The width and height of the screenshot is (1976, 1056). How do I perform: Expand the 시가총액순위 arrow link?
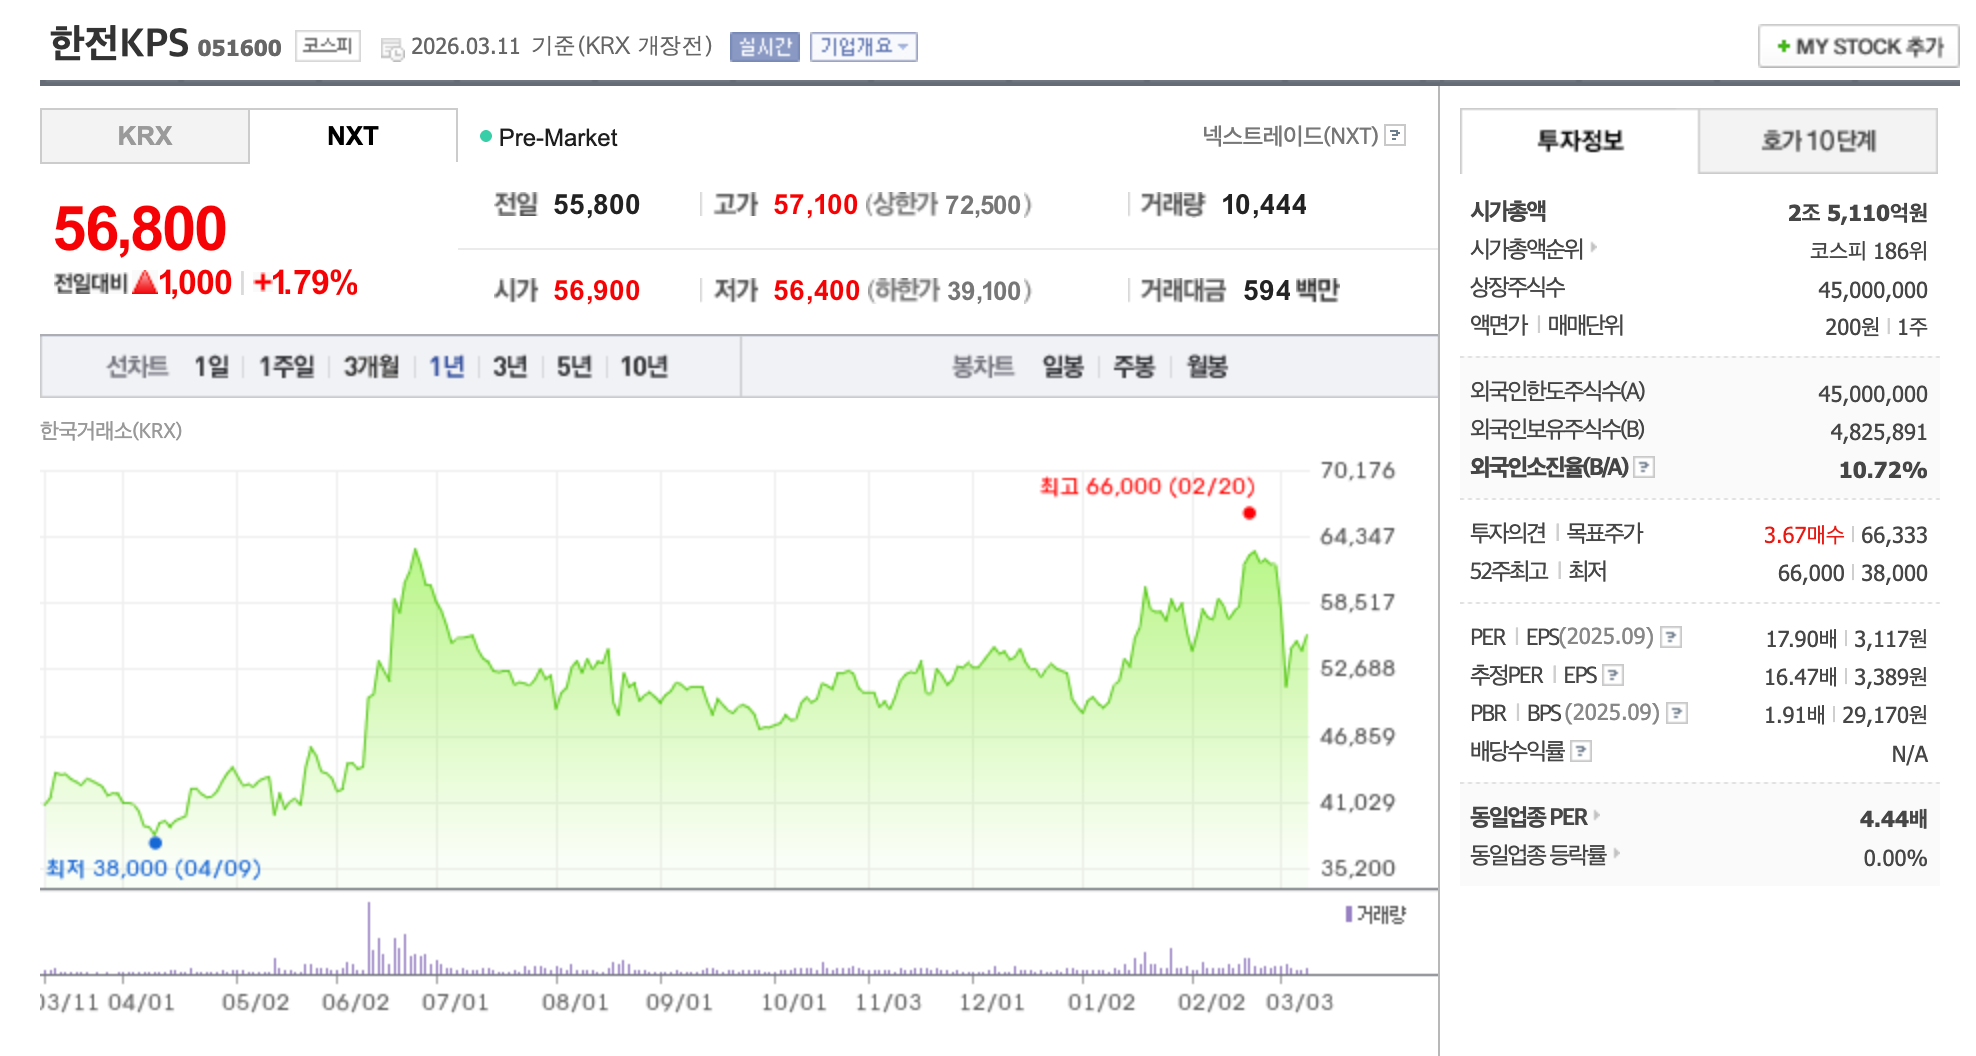coord(1594,247)
